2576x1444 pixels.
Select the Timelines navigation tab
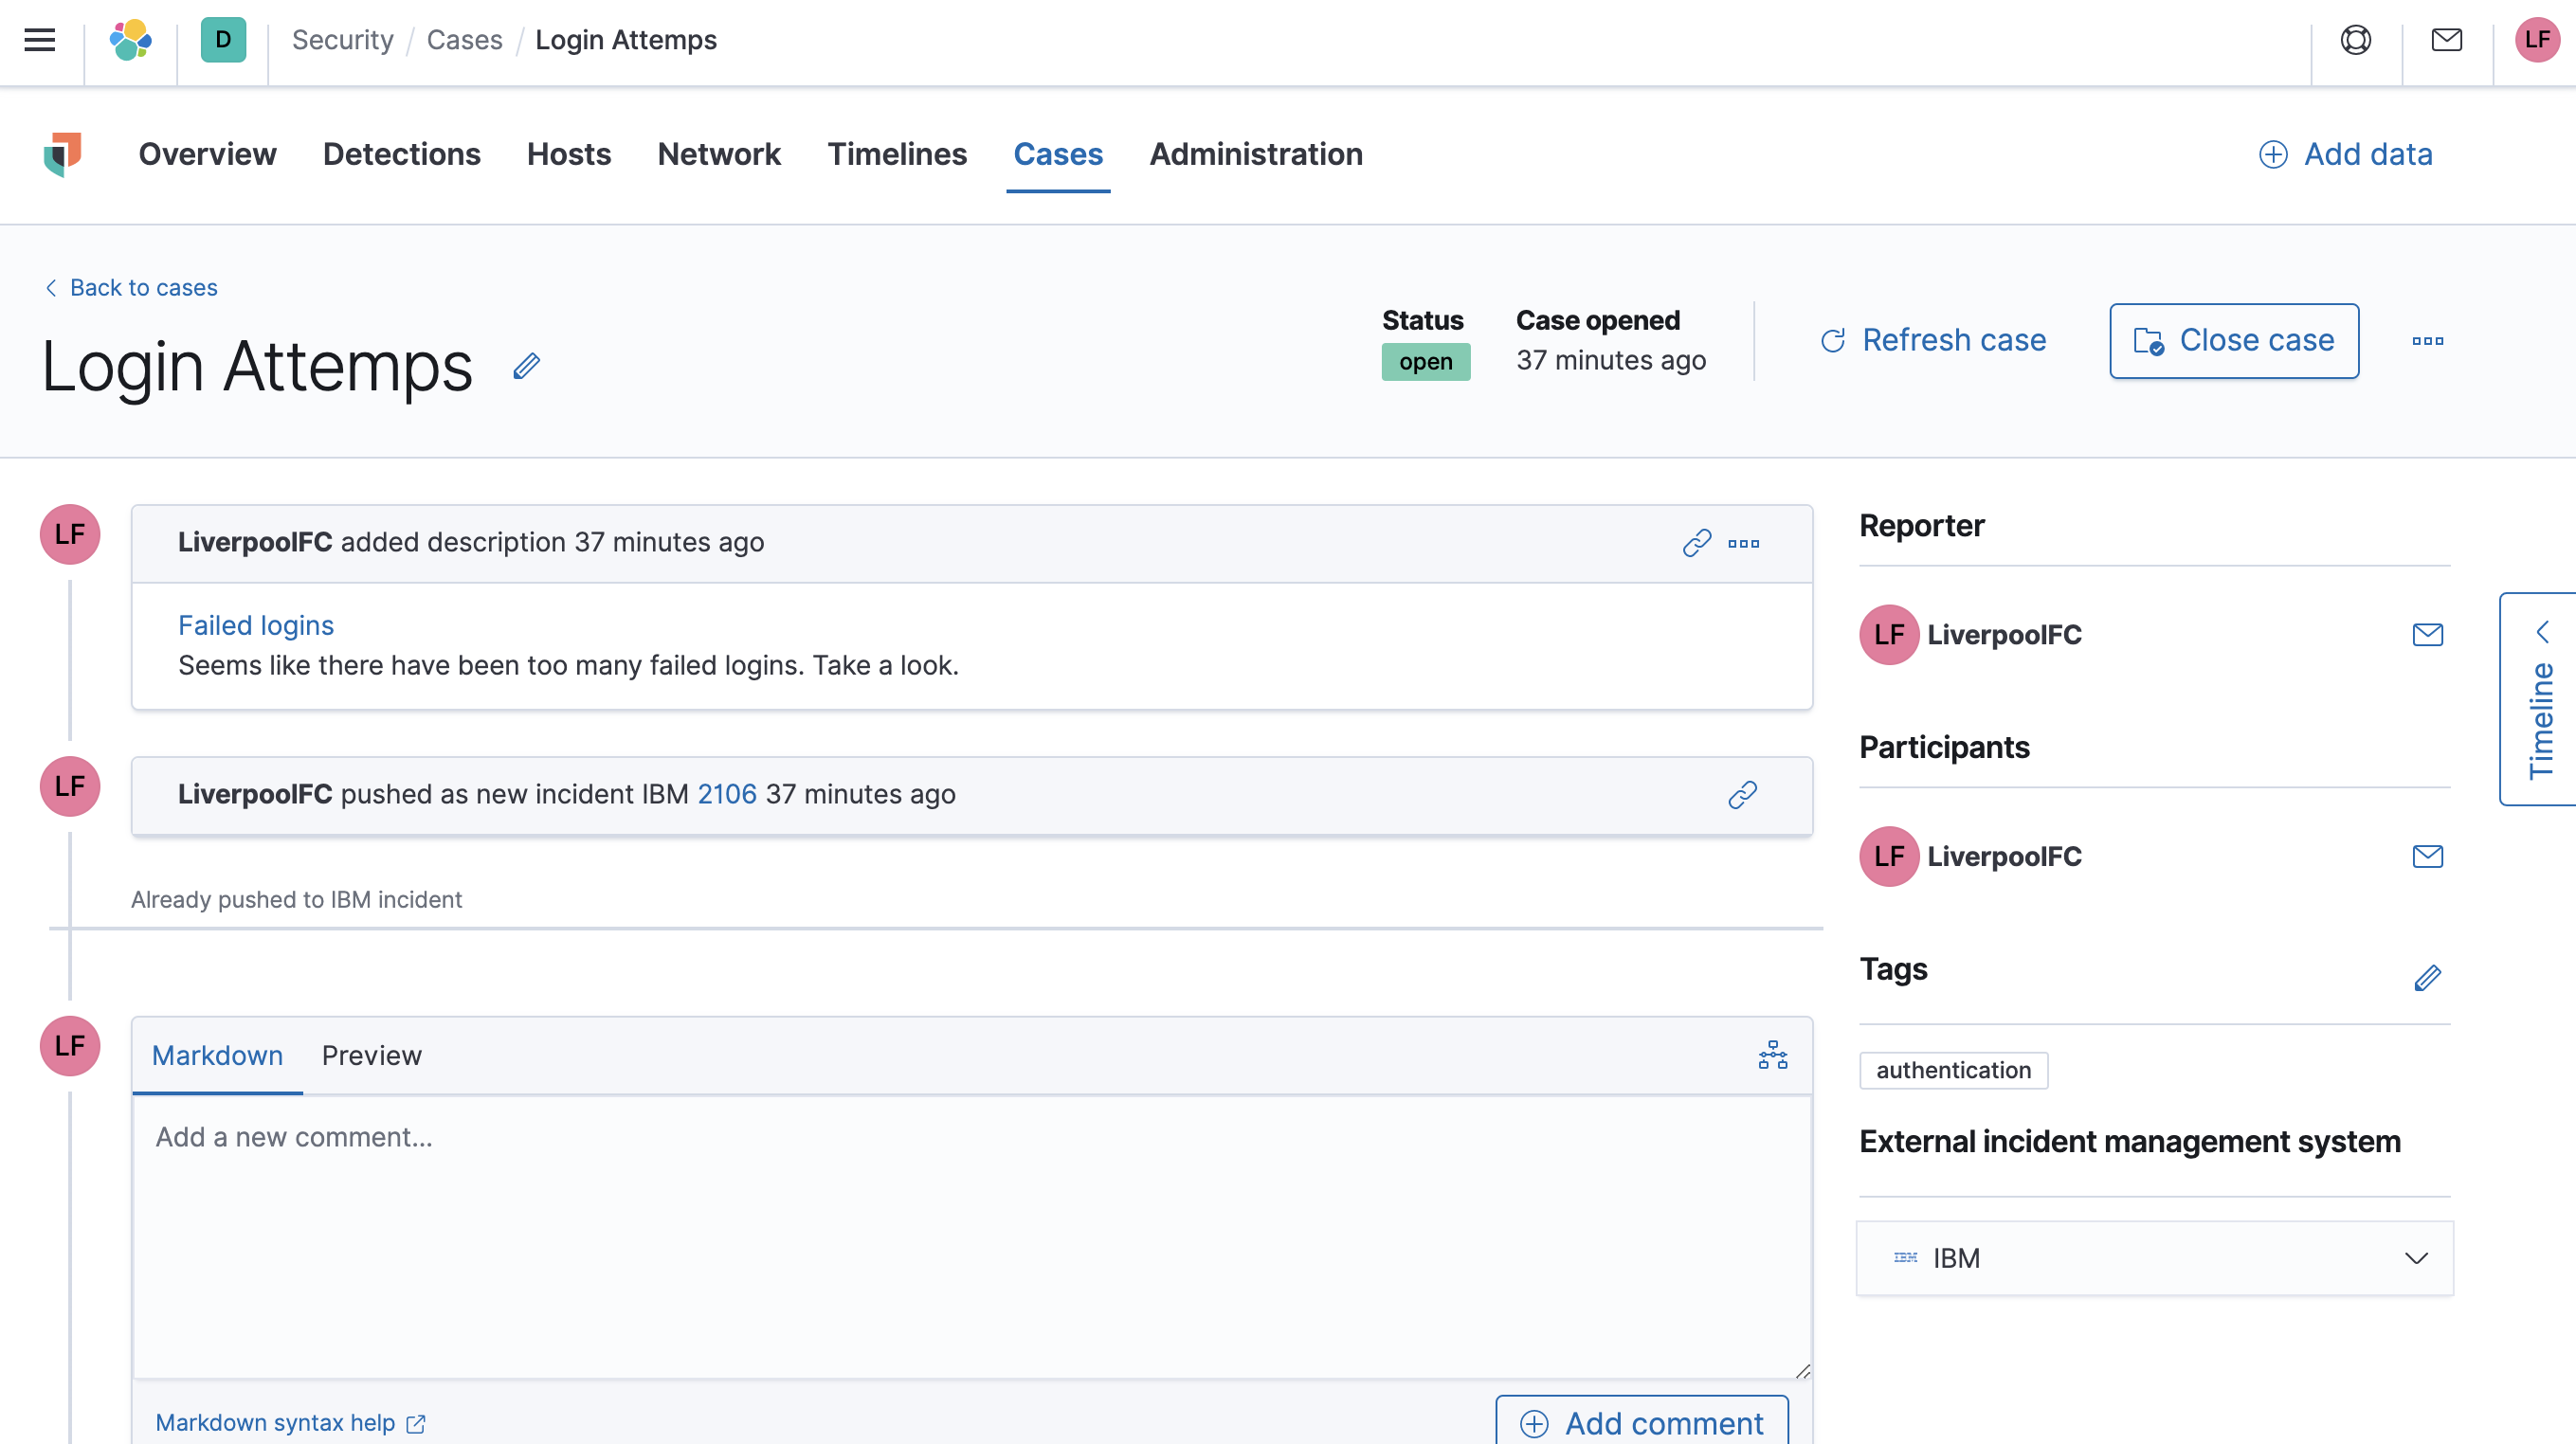(897, 154)
